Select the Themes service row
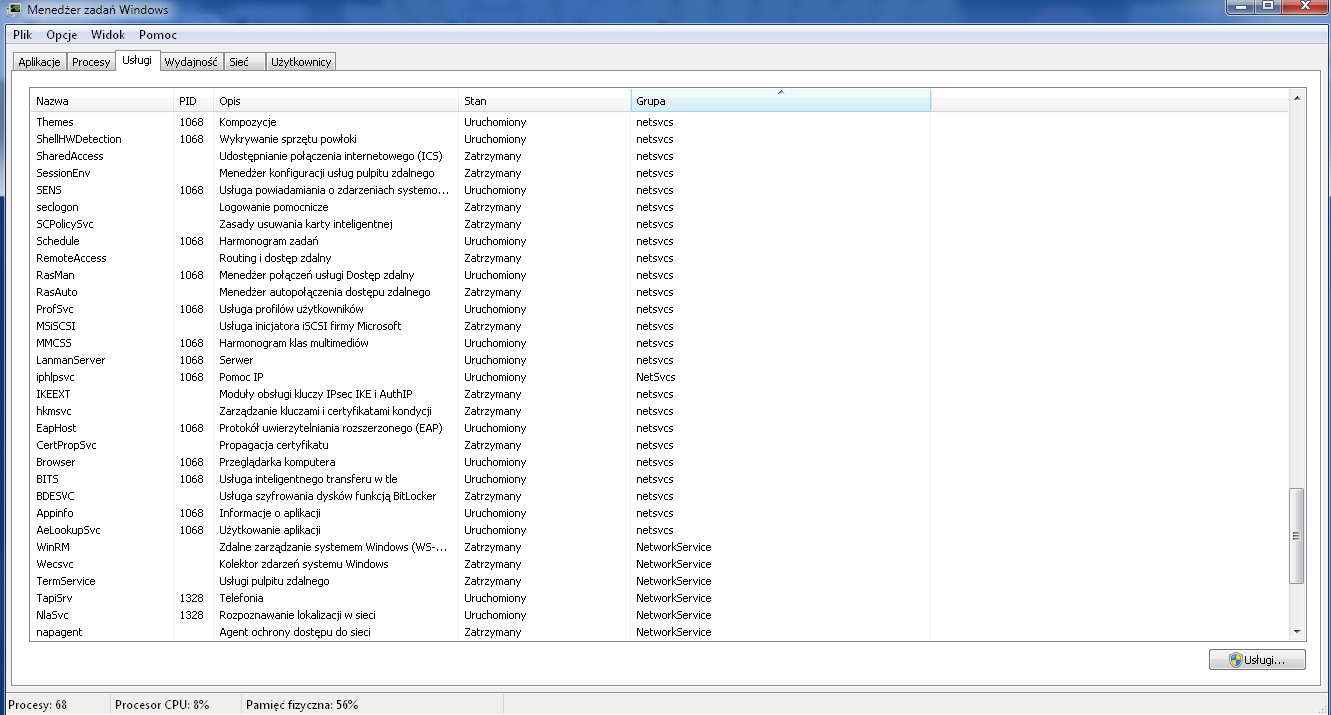Image resolution: width=1331 pixels, height=715 pixels. pyautogui.click(x=480, y=122)
